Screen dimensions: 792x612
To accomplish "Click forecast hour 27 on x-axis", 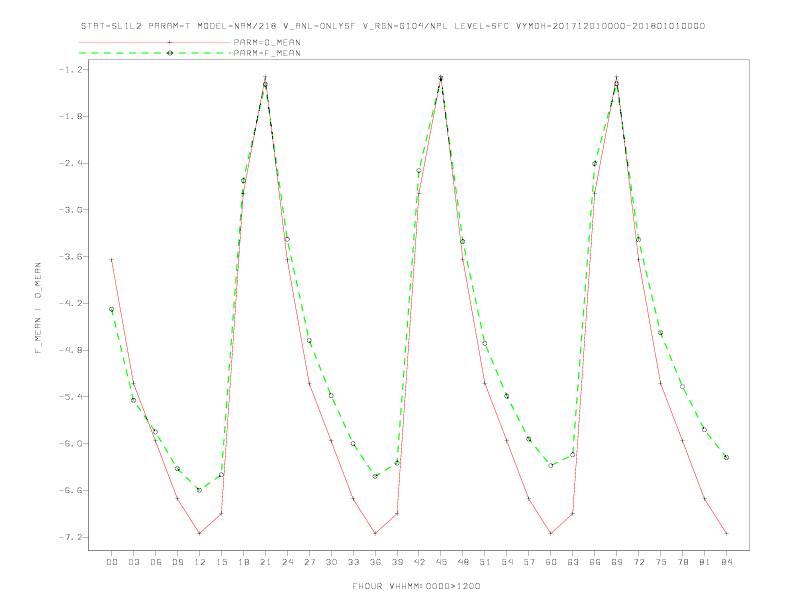I will pyautogui.click(x=309, y=562).
